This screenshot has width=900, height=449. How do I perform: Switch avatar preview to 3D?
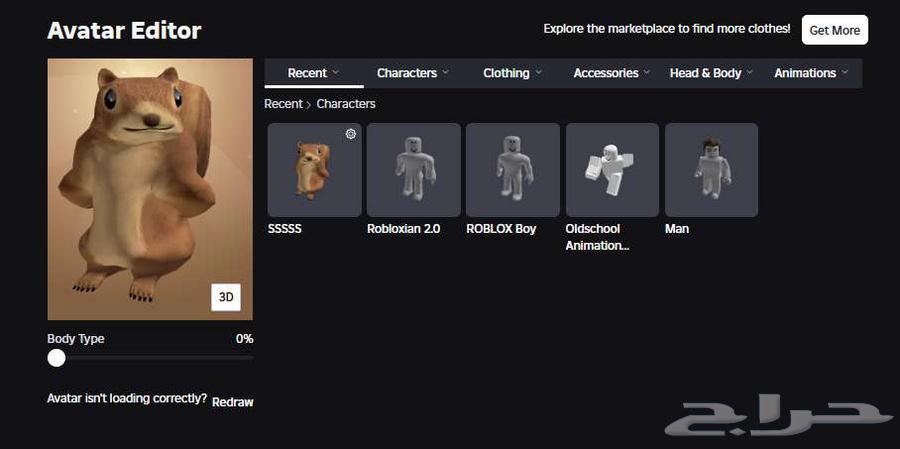(226, 297)
